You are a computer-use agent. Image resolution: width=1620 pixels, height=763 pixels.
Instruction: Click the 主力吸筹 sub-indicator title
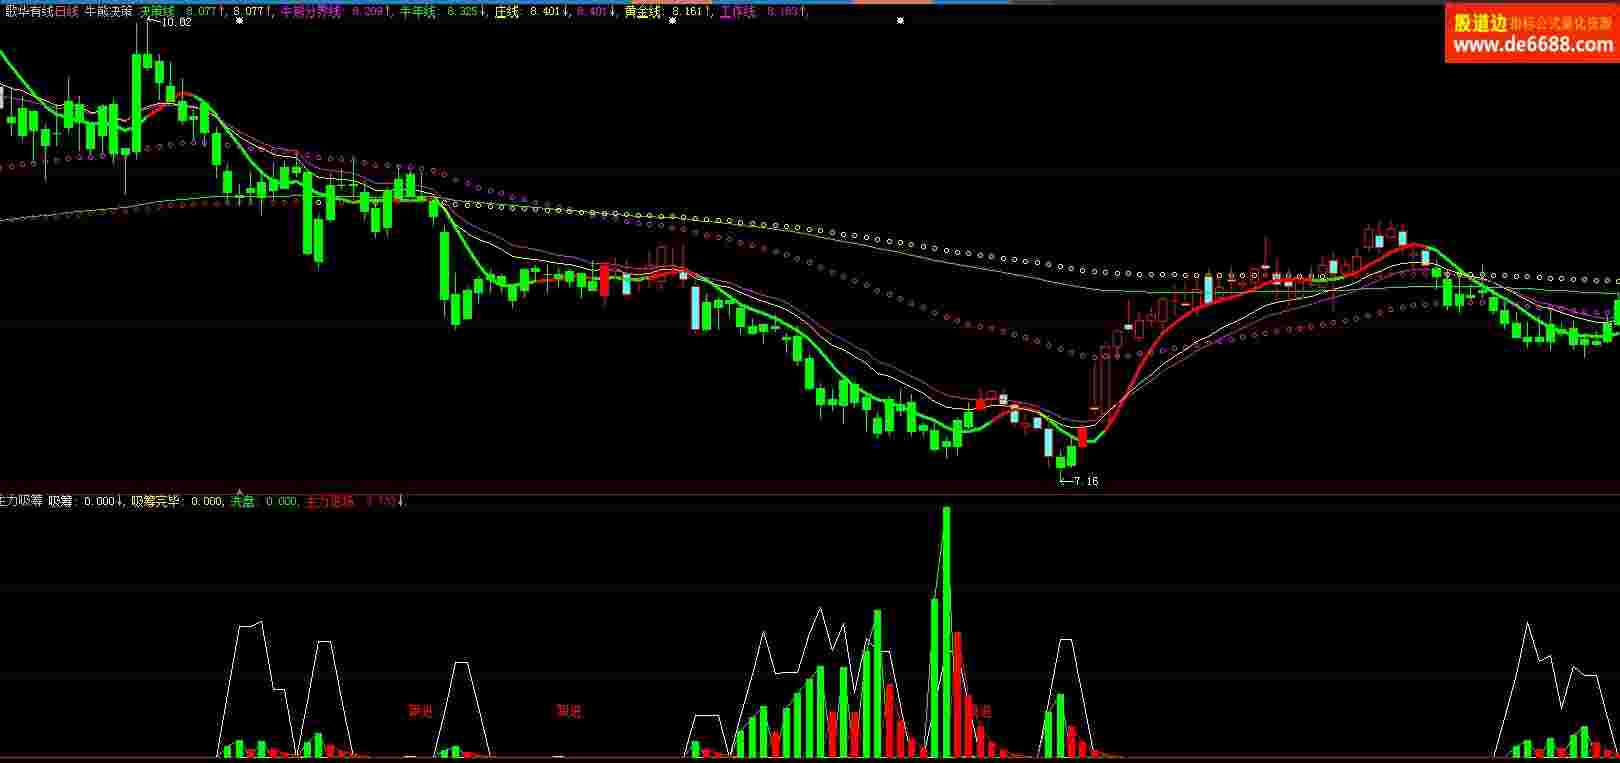(21, 501)
